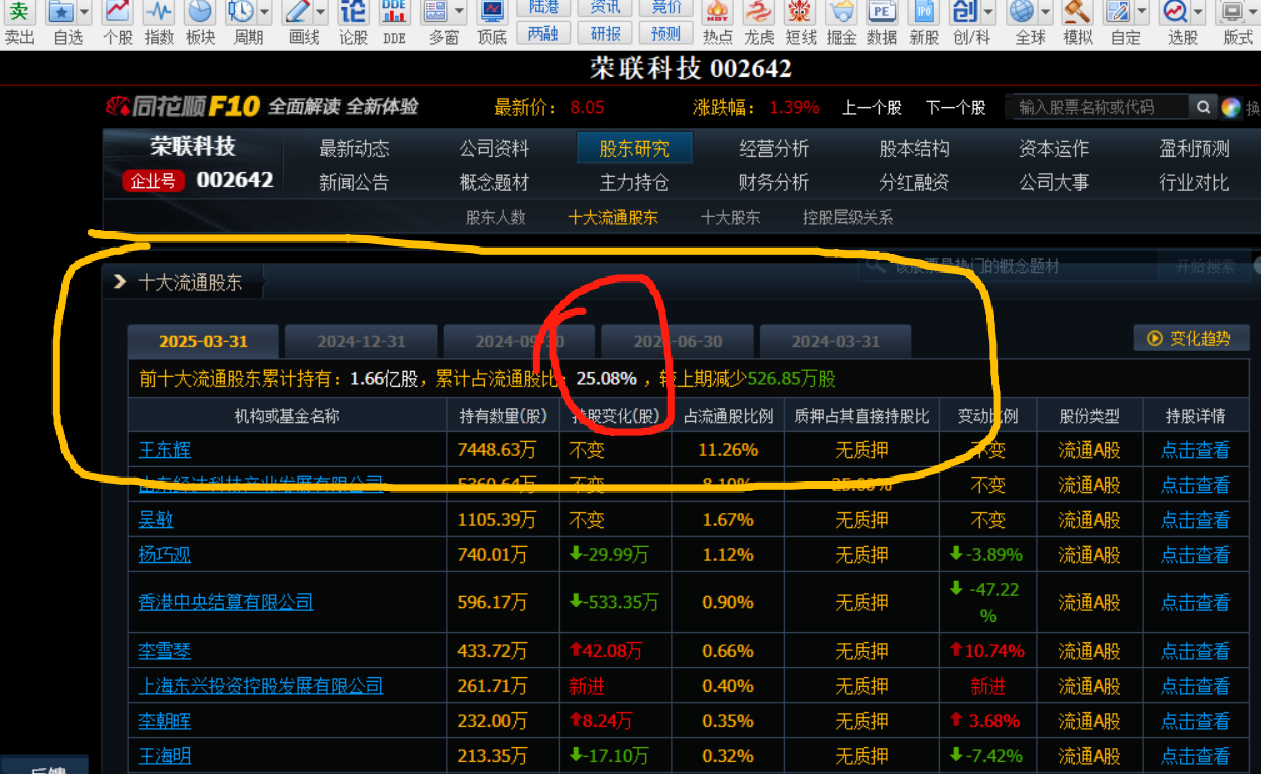Open the 控股层级关系 sub-tab
Viewport: 1261px width, 774px height.
click(x=848, y=217)
